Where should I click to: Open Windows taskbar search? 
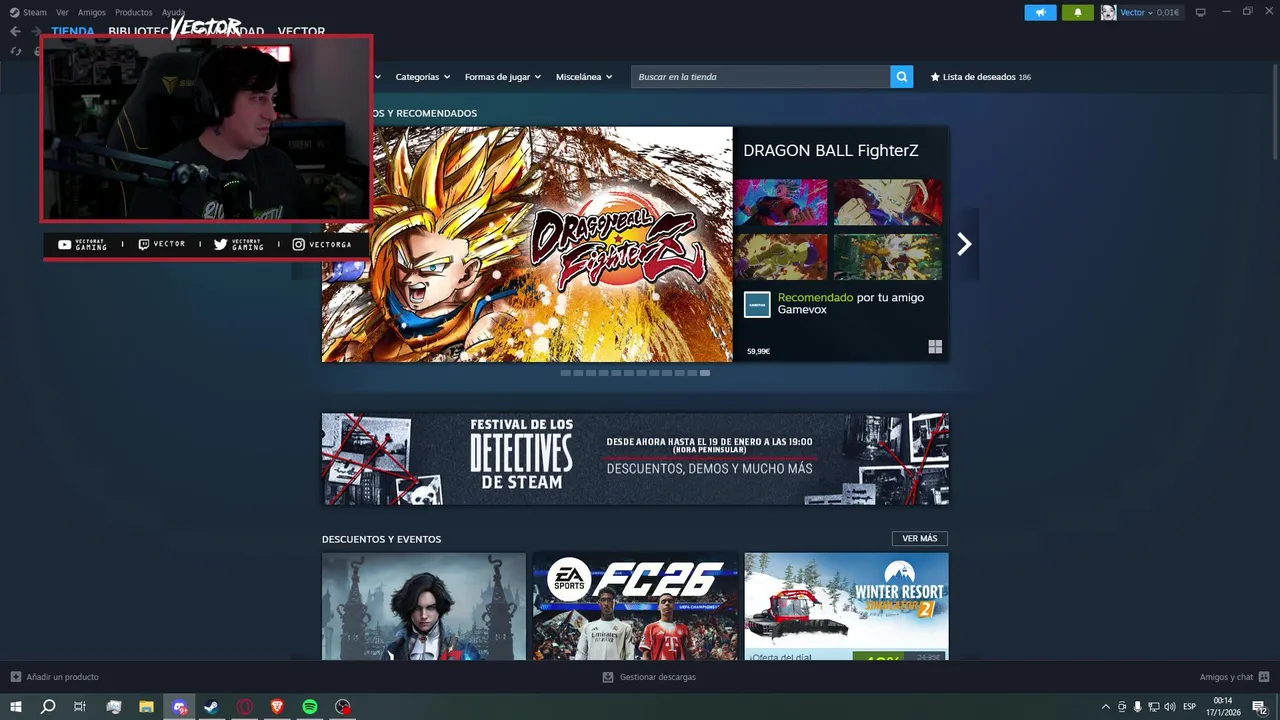48,707
